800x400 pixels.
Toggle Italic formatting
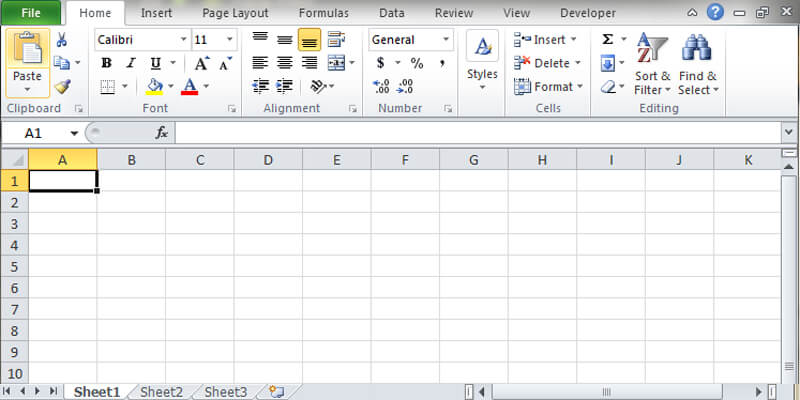(131, 63)
